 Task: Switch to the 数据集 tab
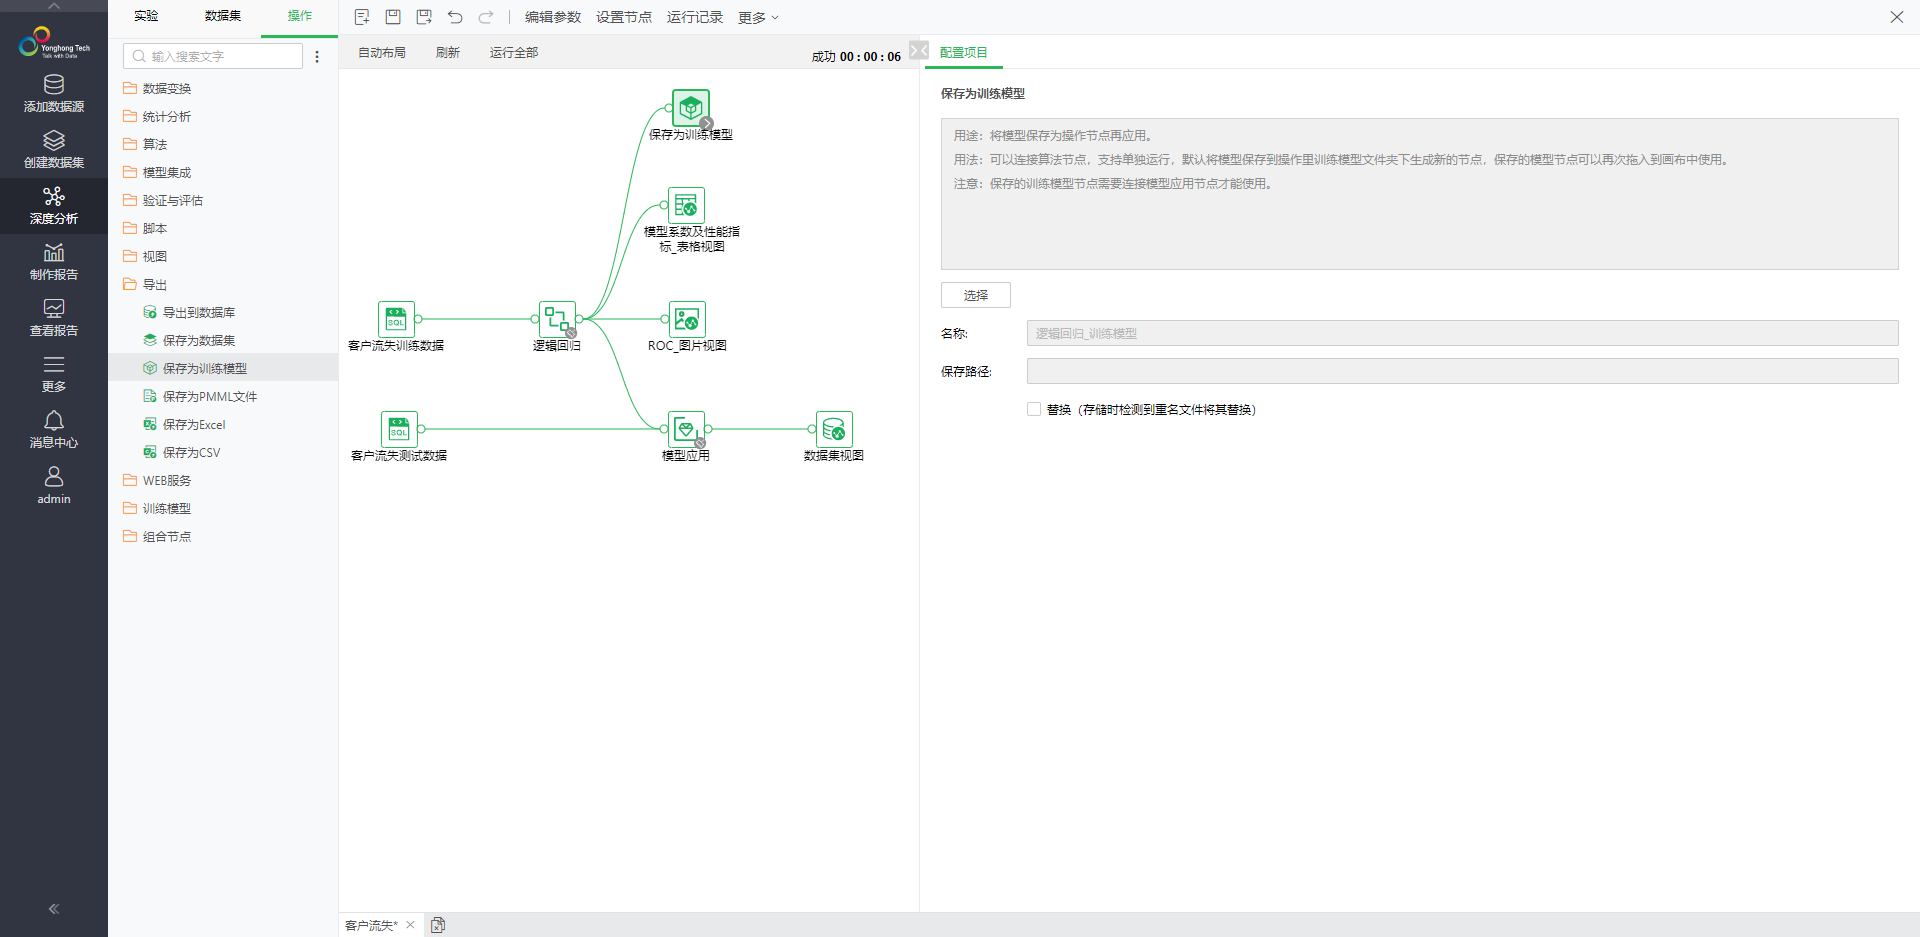click(x=223, y=16)
